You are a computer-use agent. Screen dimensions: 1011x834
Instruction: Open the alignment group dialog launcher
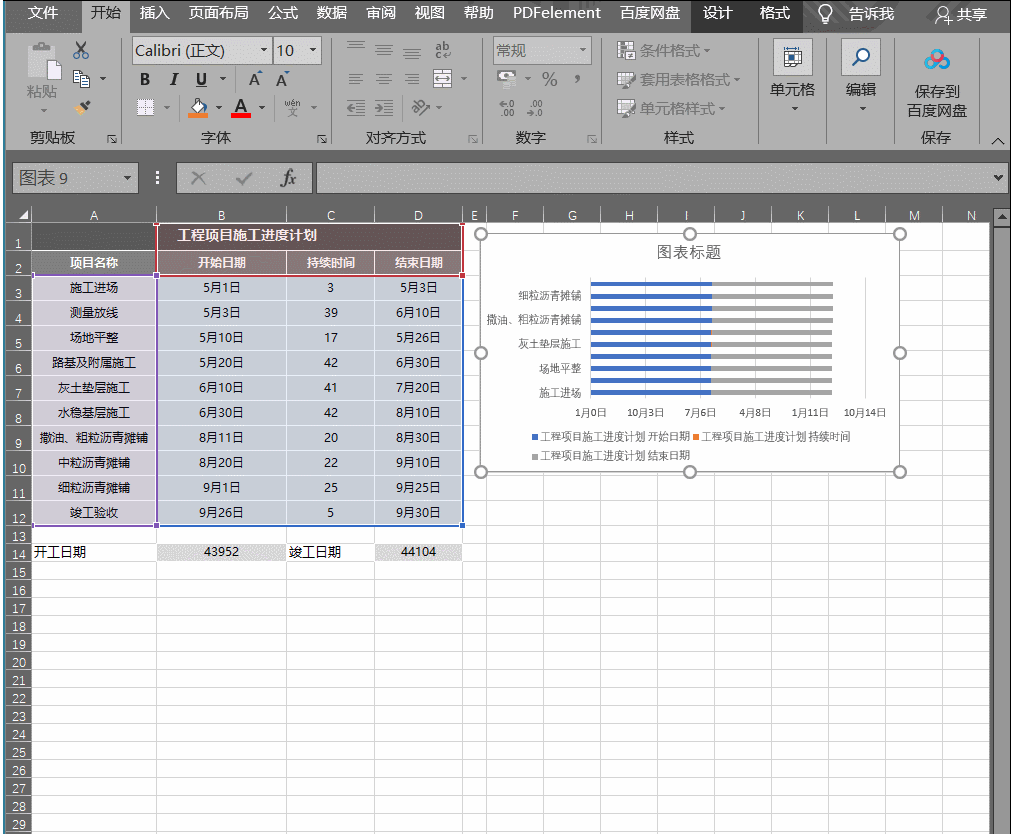point(473,139)
